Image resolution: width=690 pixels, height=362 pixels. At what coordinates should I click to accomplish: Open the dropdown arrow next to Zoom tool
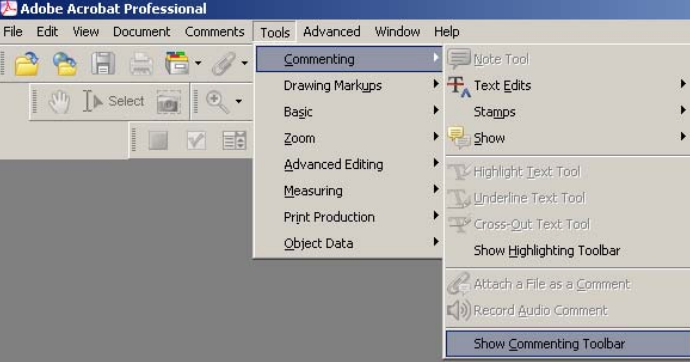pos(239,102)
